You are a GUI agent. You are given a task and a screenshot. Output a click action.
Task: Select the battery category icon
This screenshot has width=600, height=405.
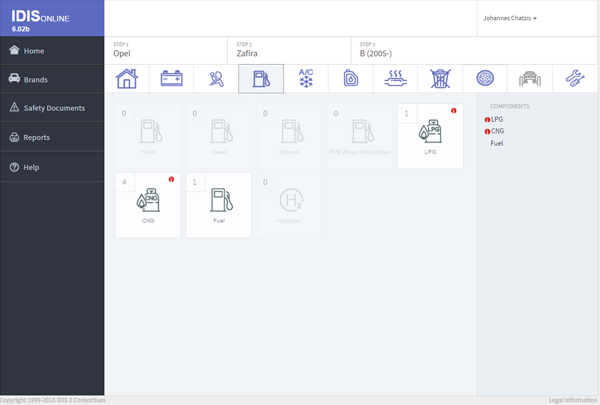171,78
